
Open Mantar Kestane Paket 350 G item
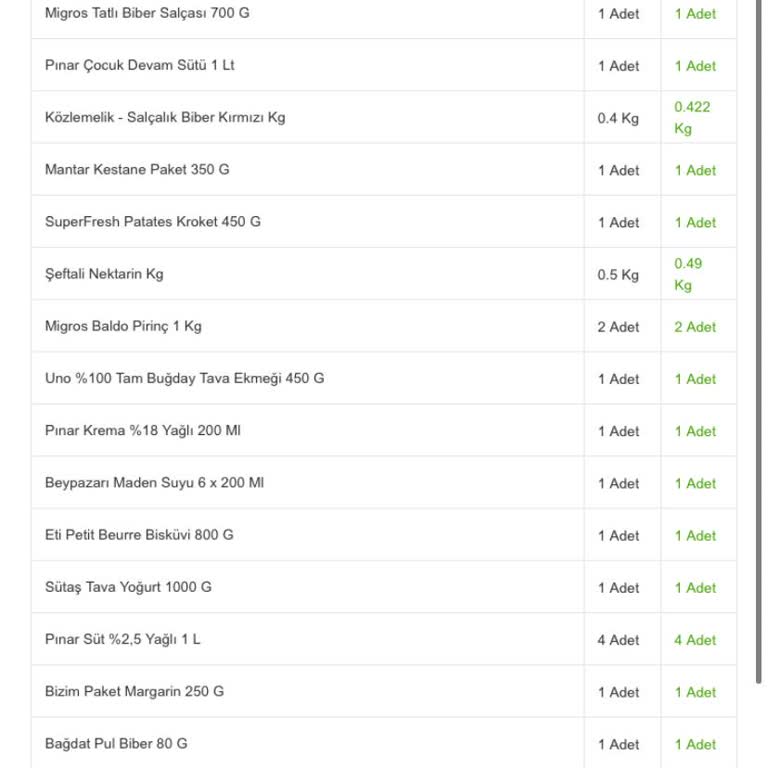click(x=137, y=169)
